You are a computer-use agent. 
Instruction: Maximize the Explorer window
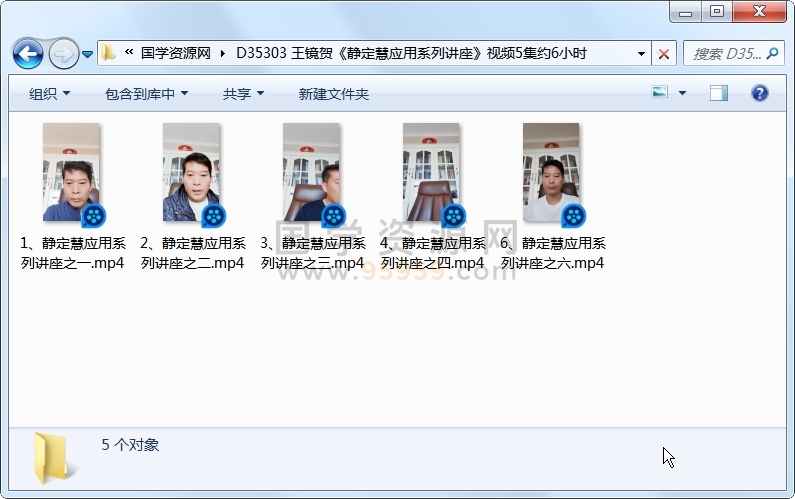click(x=716, y=12)
